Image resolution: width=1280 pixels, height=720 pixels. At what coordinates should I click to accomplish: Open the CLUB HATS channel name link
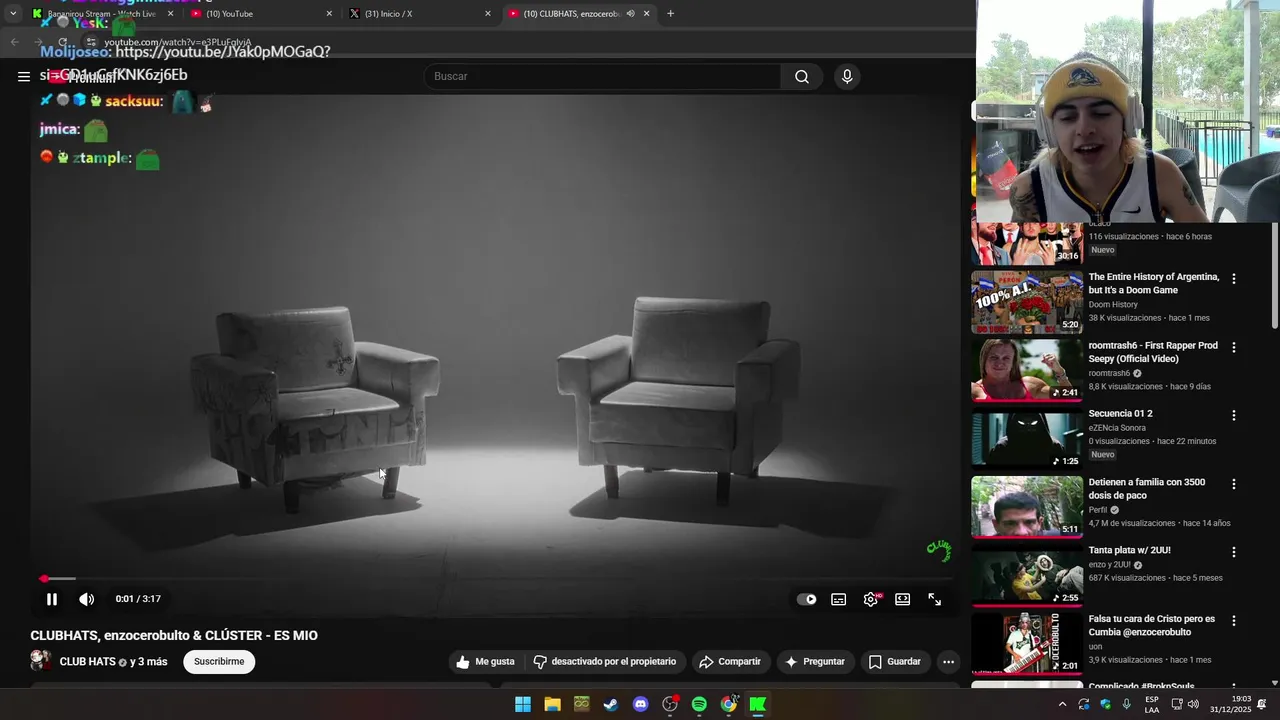click(87, 662)
